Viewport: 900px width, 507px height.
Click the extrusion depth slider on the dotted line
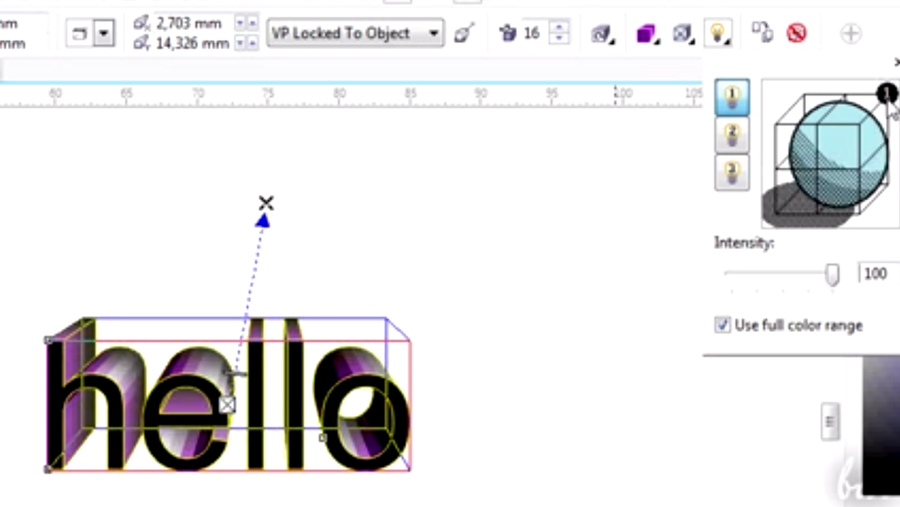coord(235,374)
